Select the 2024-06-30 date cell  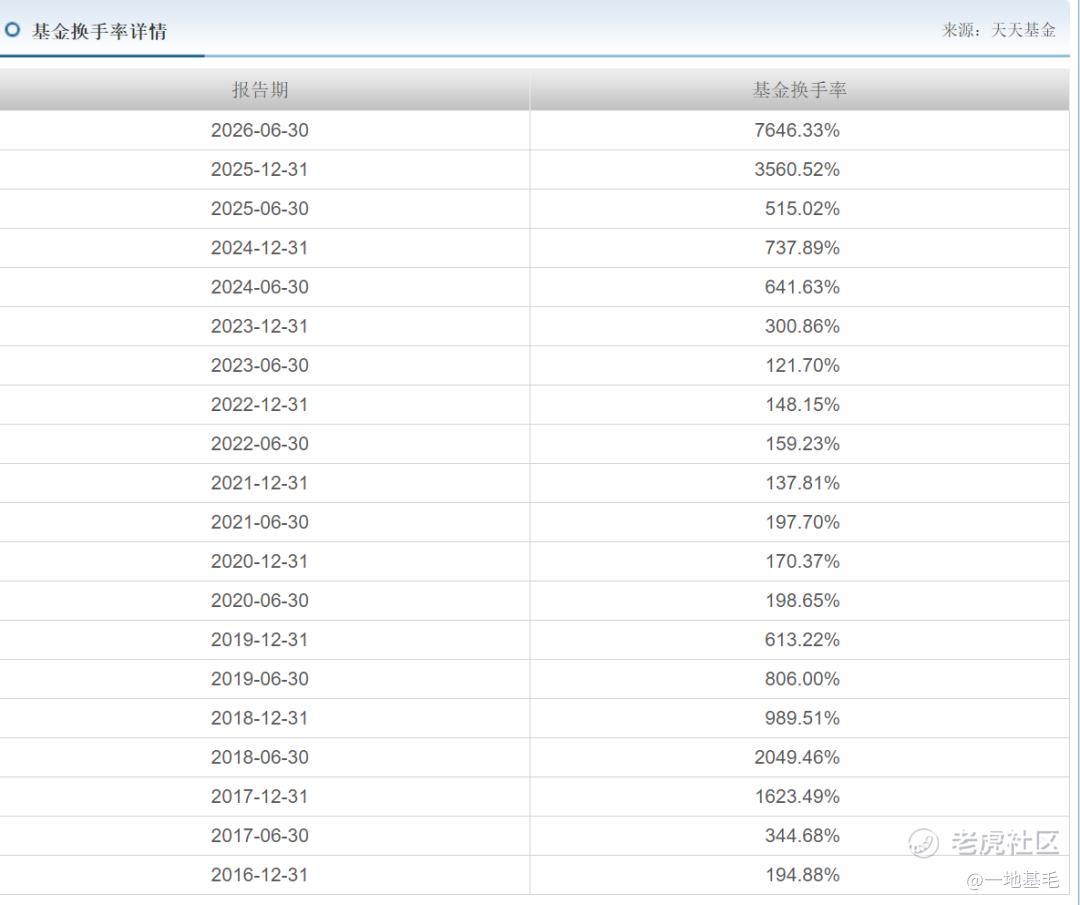coord(260,287)
